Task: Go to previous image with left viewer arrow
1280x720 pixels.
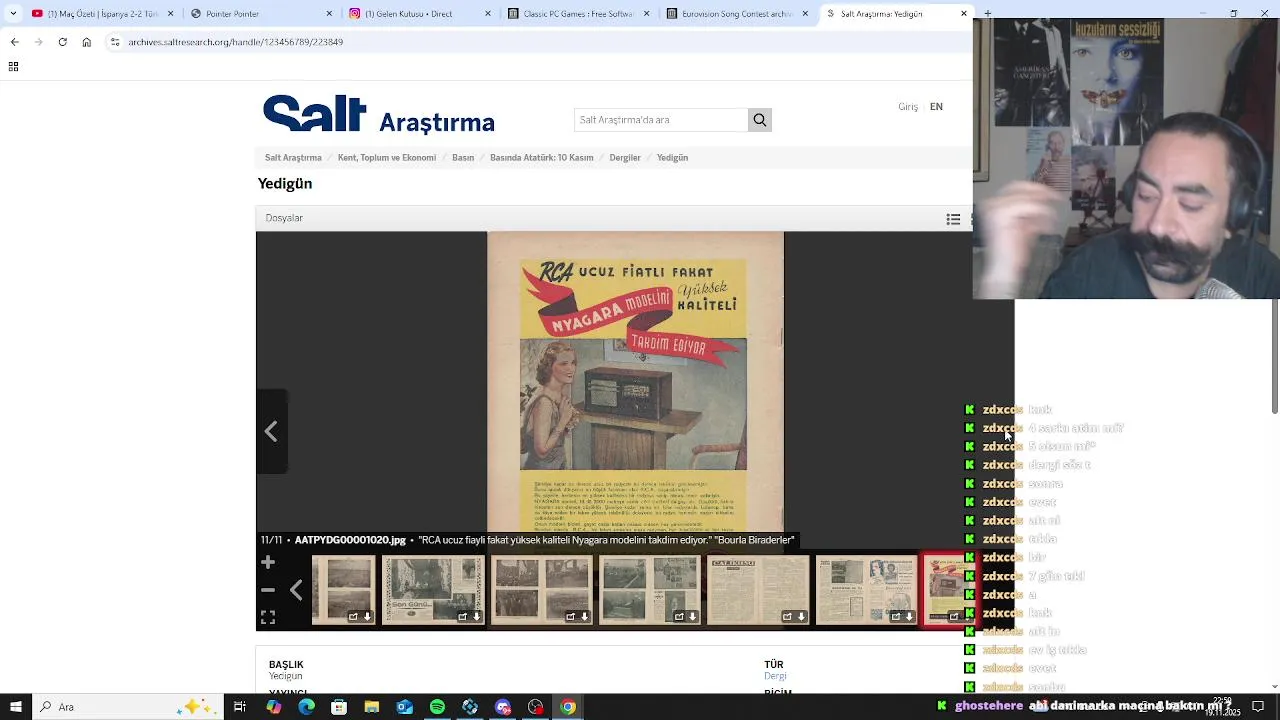Action: 271,431
